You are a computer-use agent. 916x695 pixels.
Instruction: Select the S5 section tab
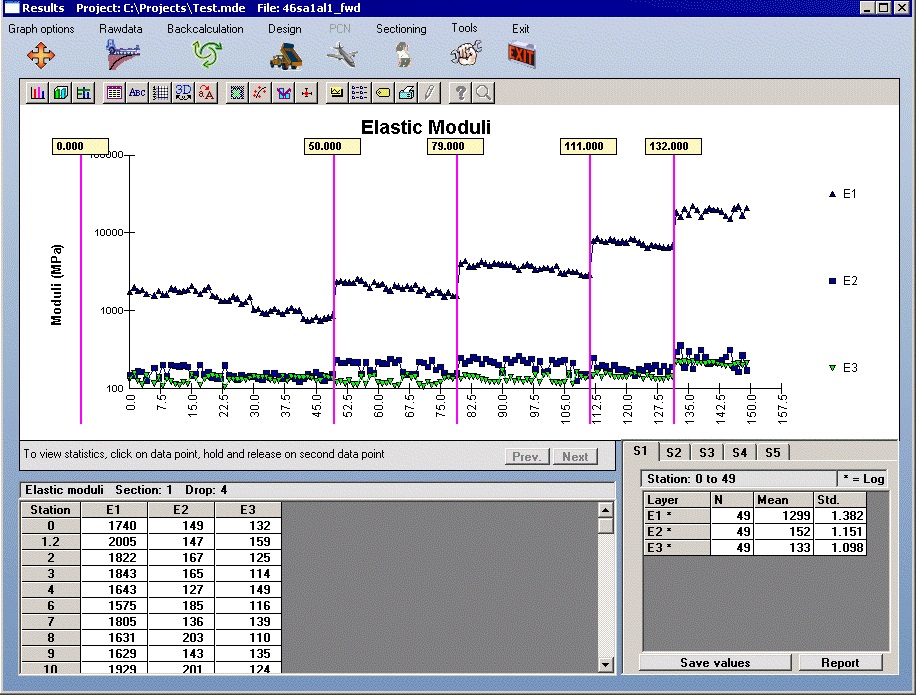(772, 453)
